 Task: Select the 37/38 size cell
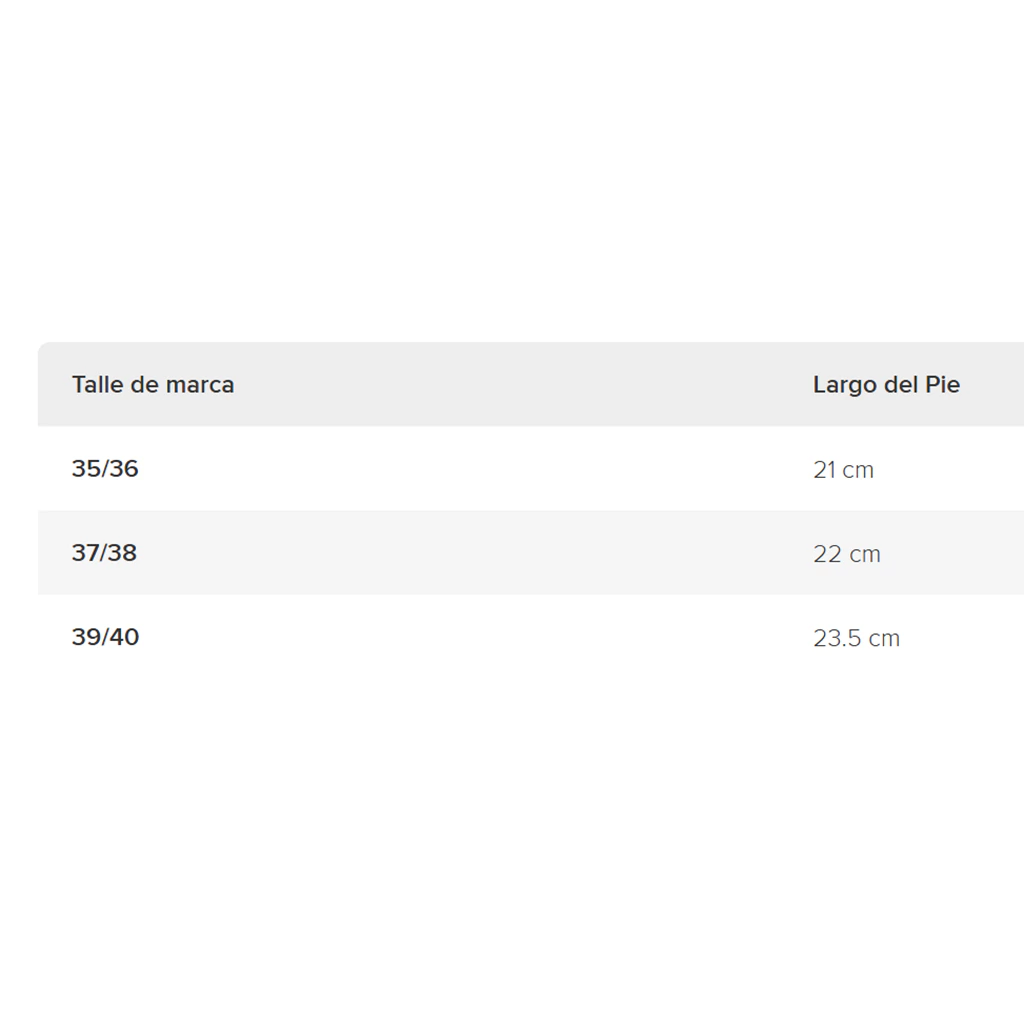(104, 553)
